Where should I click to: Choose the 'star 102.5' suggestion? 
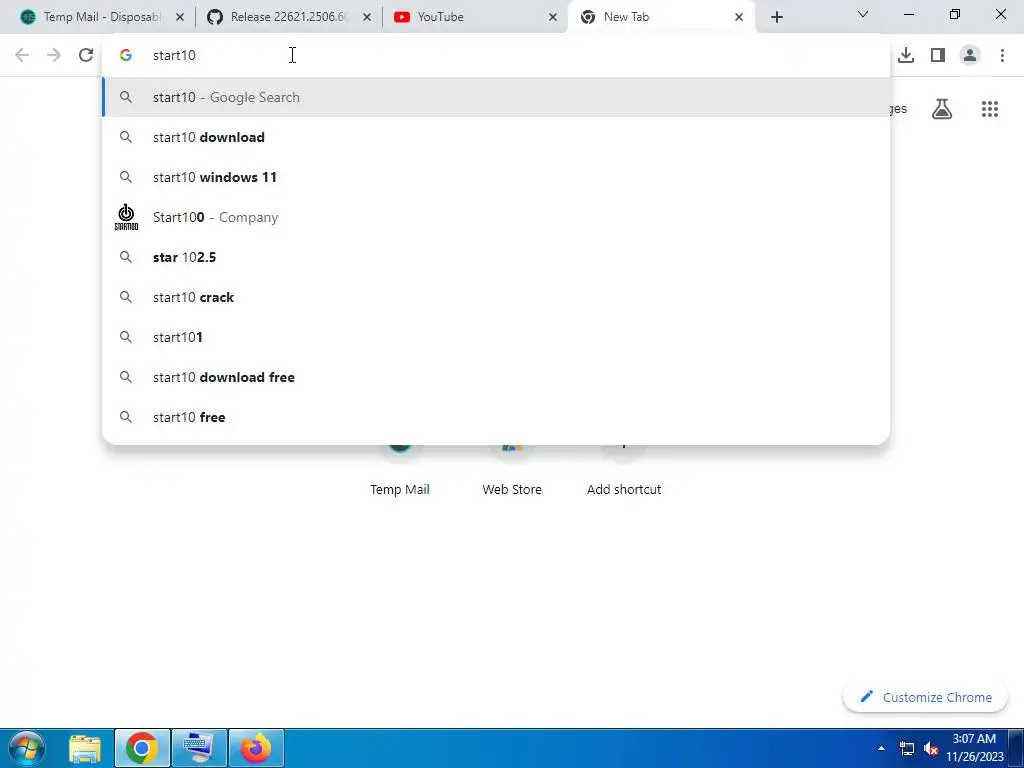[496, 257]
